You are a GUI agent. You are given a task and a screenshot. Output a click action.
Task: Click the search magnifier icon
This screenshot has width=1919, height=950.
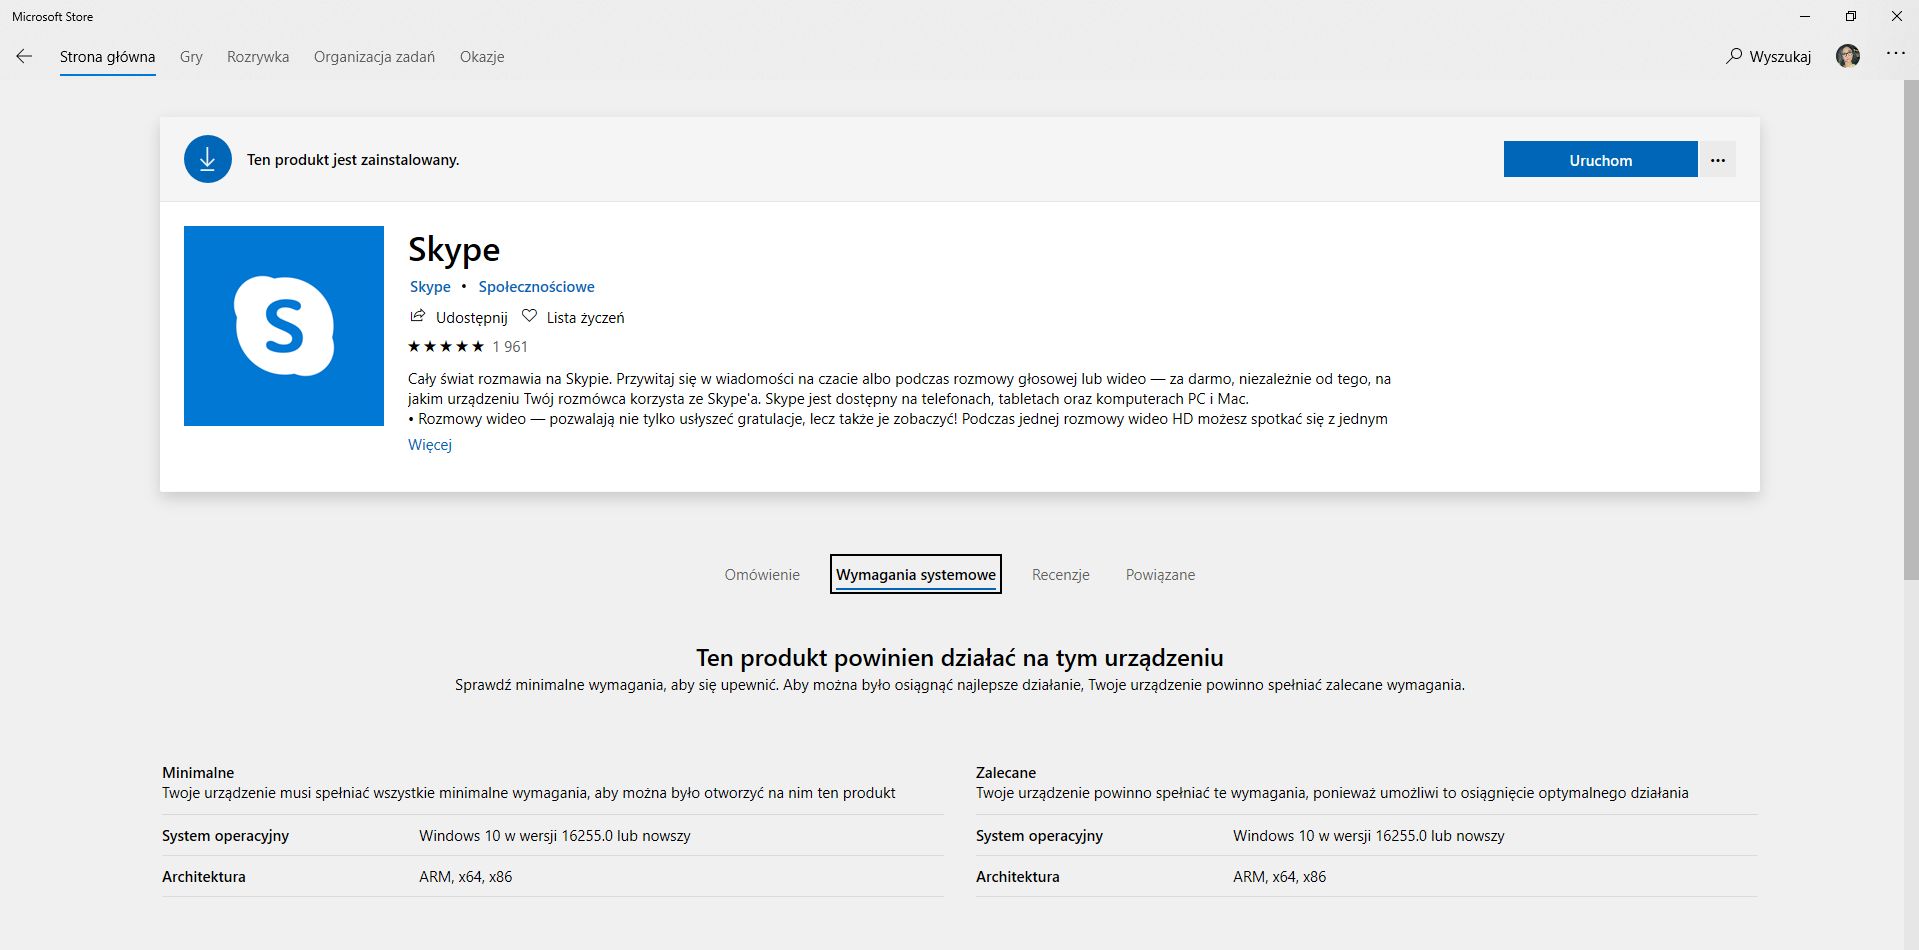(x=1734, y=56)
